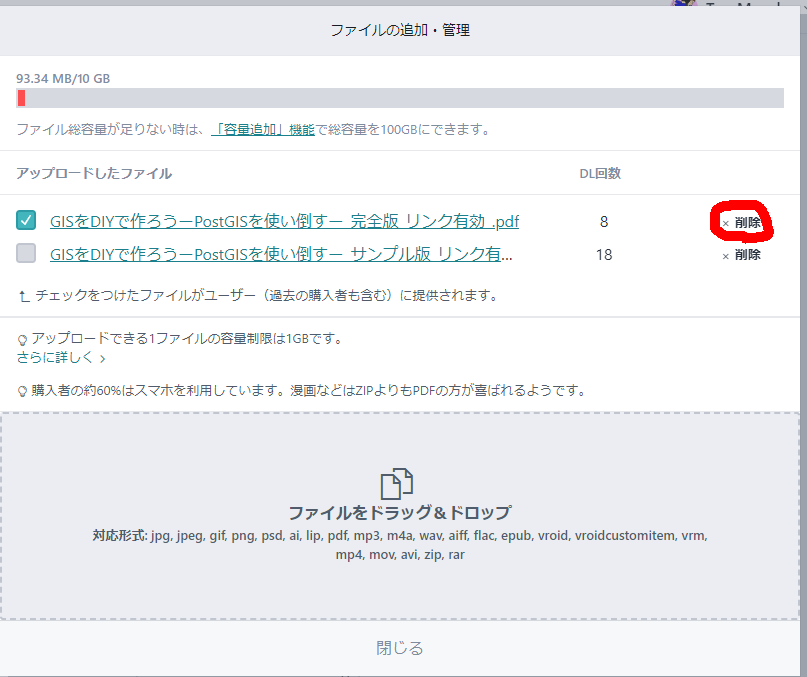The height and width of the screenshot is (677, 807).
Task: Click the up arrow icon beside the チェックをつけたファイル note
Action: pos(23,296)
